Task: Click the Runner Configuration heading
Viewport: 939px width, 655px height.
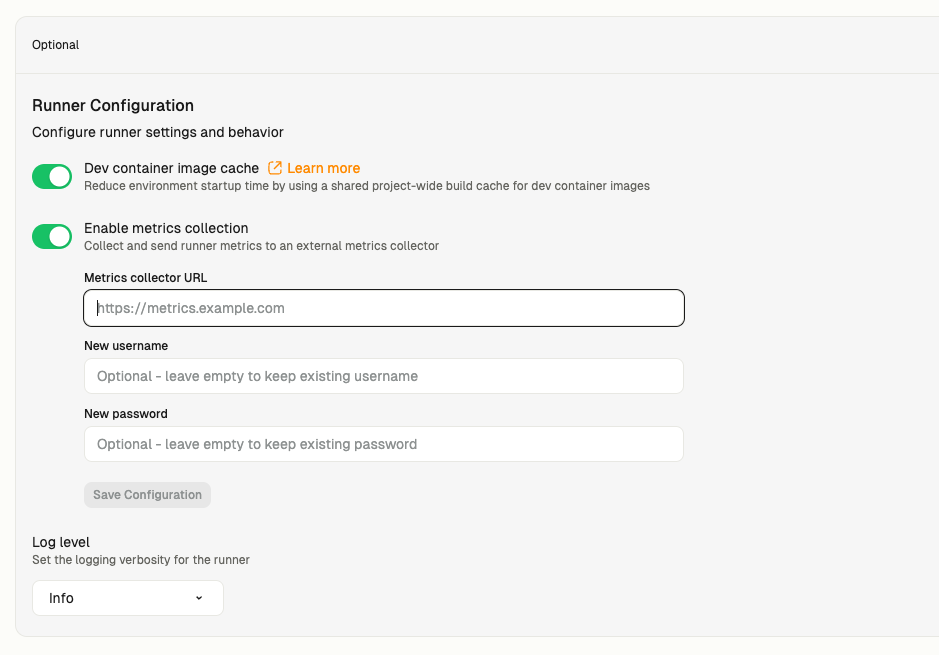Action: pos(113,106)
